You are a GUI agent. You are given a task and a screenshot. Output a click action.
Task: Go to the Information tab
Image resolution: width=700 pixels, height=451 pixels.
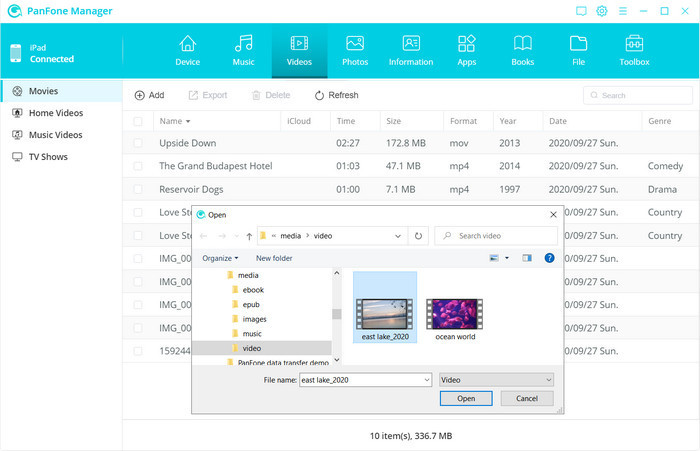(x=411, y=50)
